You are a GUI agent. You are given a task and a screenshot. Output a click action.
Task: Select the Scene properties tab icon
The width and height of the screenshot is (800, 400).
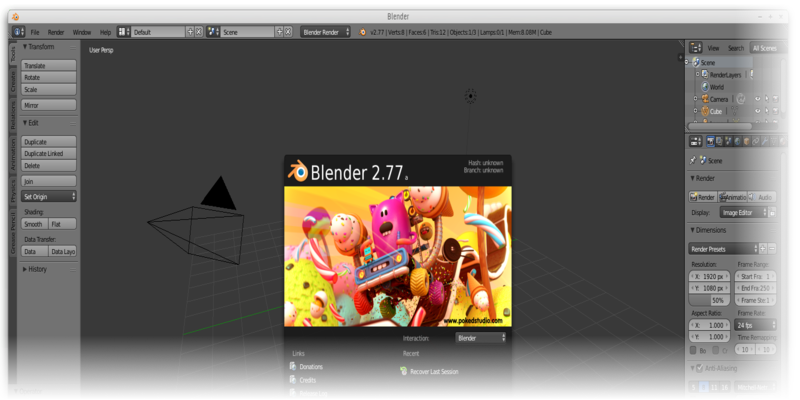pyautogui.click(x=729, y=141)
